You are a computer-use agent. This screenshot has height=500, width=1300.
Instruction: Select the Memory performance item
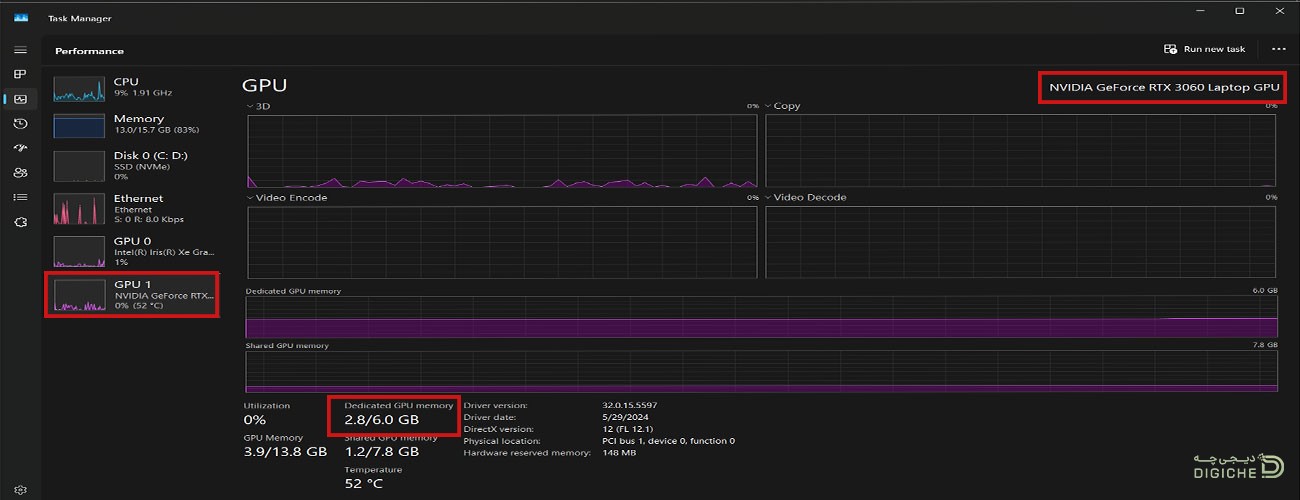click(x=133, y=124)
